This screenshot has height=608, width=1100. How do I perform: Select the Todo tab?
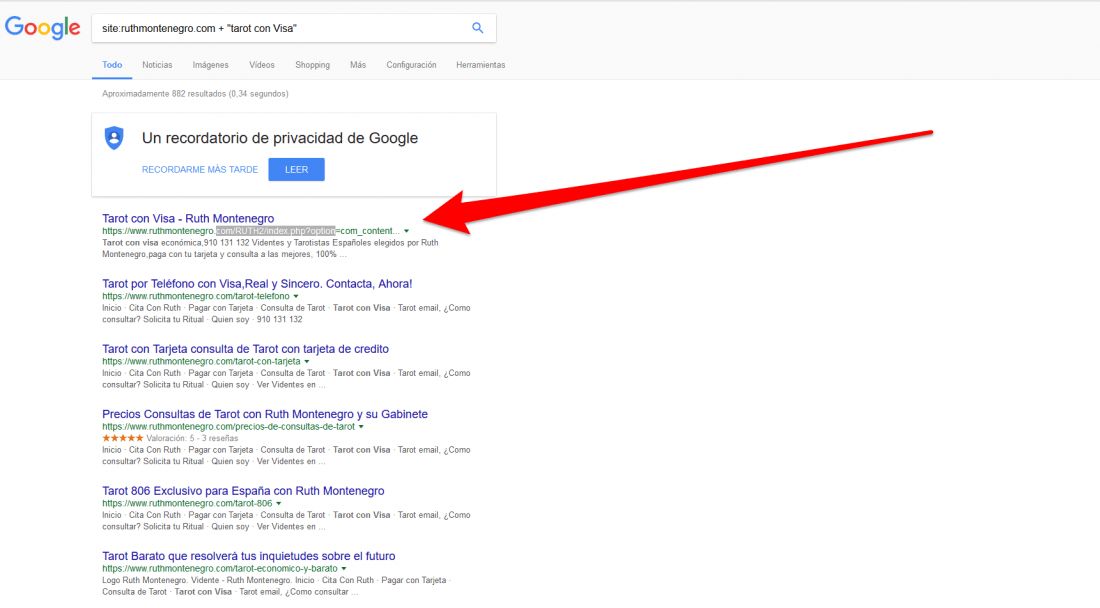tap(112, 65)
